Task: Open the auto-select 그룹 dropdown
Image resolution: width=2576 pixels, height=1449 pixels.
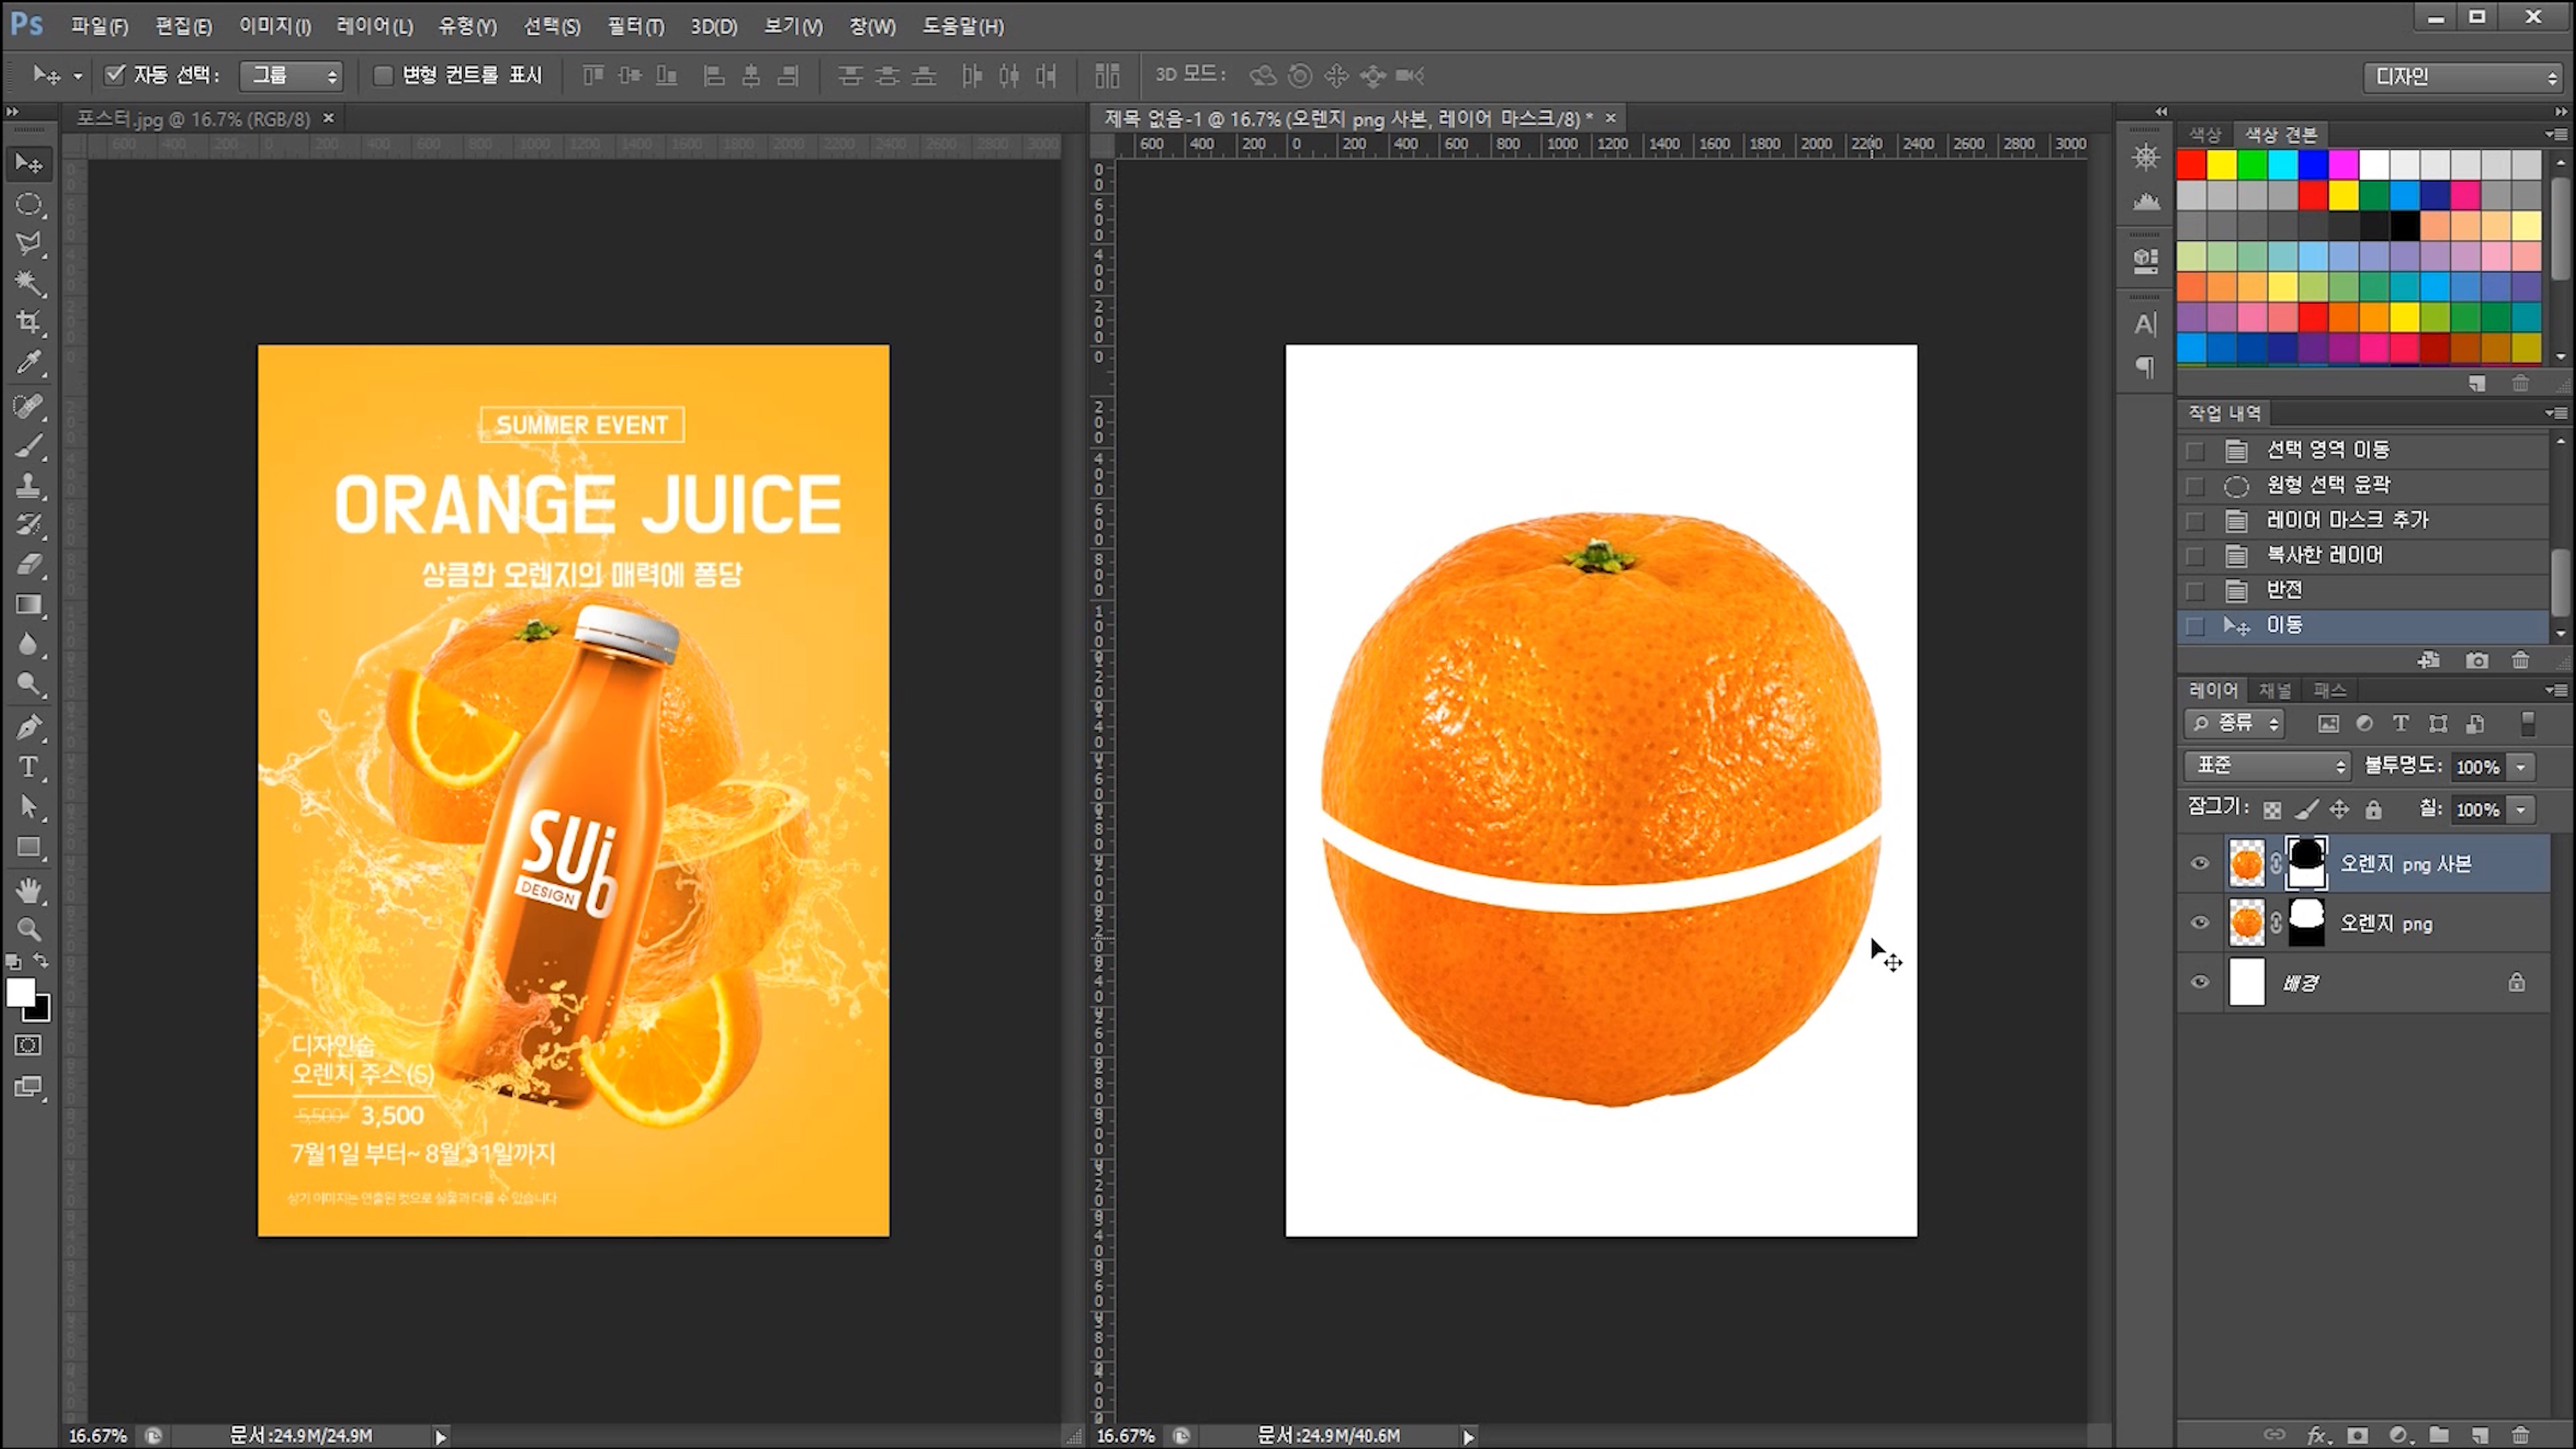Action: (291, 76)
